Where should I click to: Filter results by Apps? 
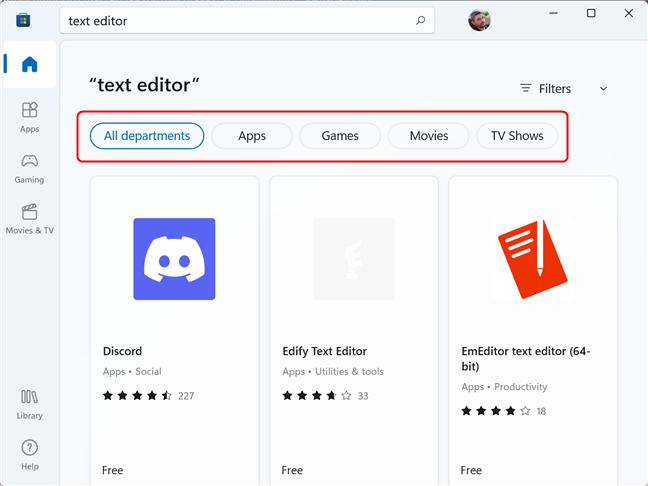[x=252, y=136]
